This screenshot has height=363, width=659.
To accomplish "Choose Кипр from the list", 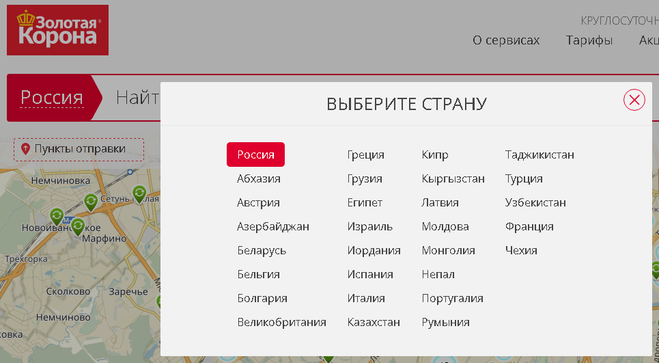I will coord(435,155).
